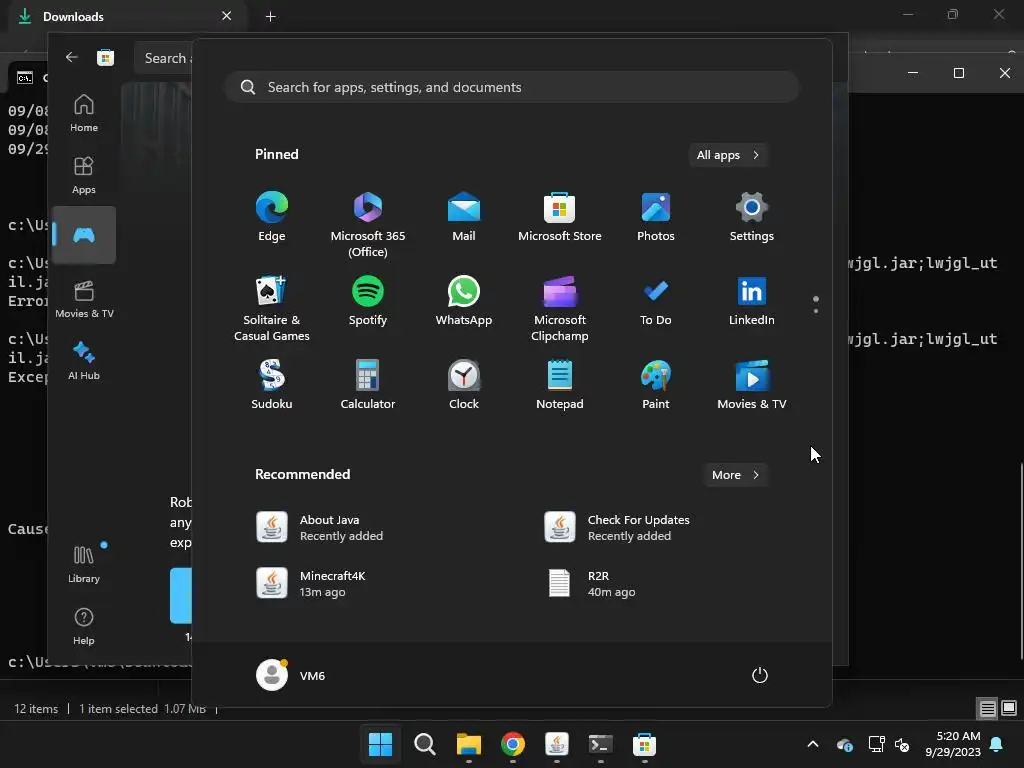Open Paint from Start menu
Screen dimensions: 1024x768
(x=656, y=385)
